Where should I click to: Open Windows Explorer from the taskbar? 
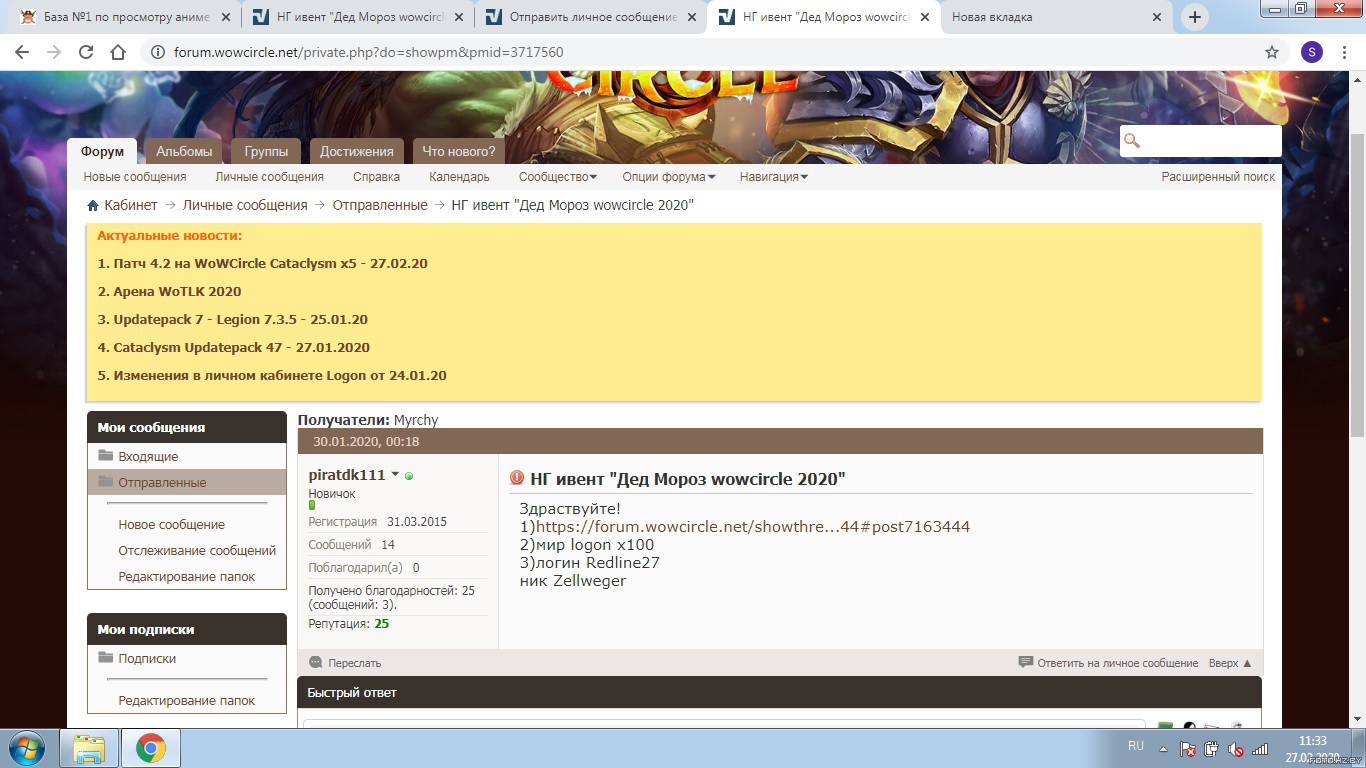click(x=89, y=748)
